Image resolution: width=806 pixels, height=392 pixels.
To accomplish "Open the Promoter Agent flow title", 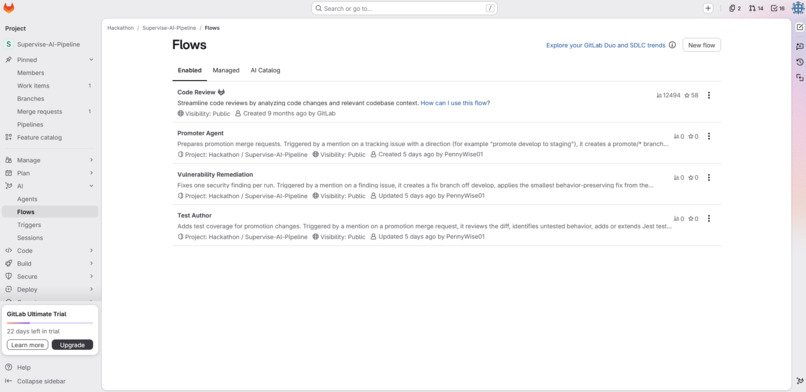I will [200, 133].
